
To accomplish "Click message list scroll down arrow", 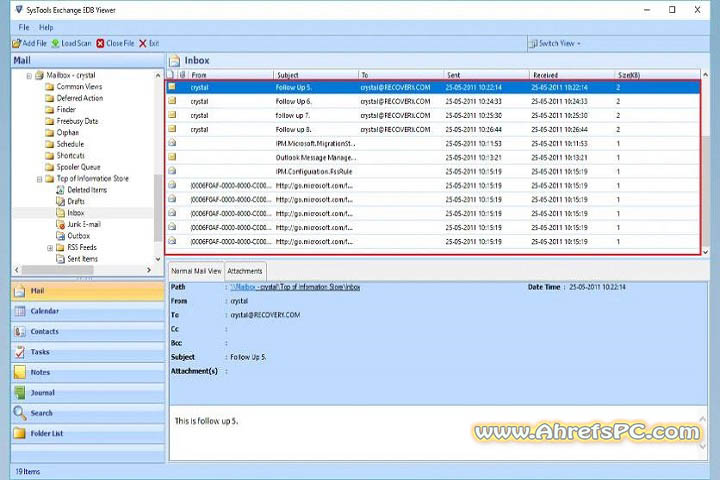I will coord(705,252).
